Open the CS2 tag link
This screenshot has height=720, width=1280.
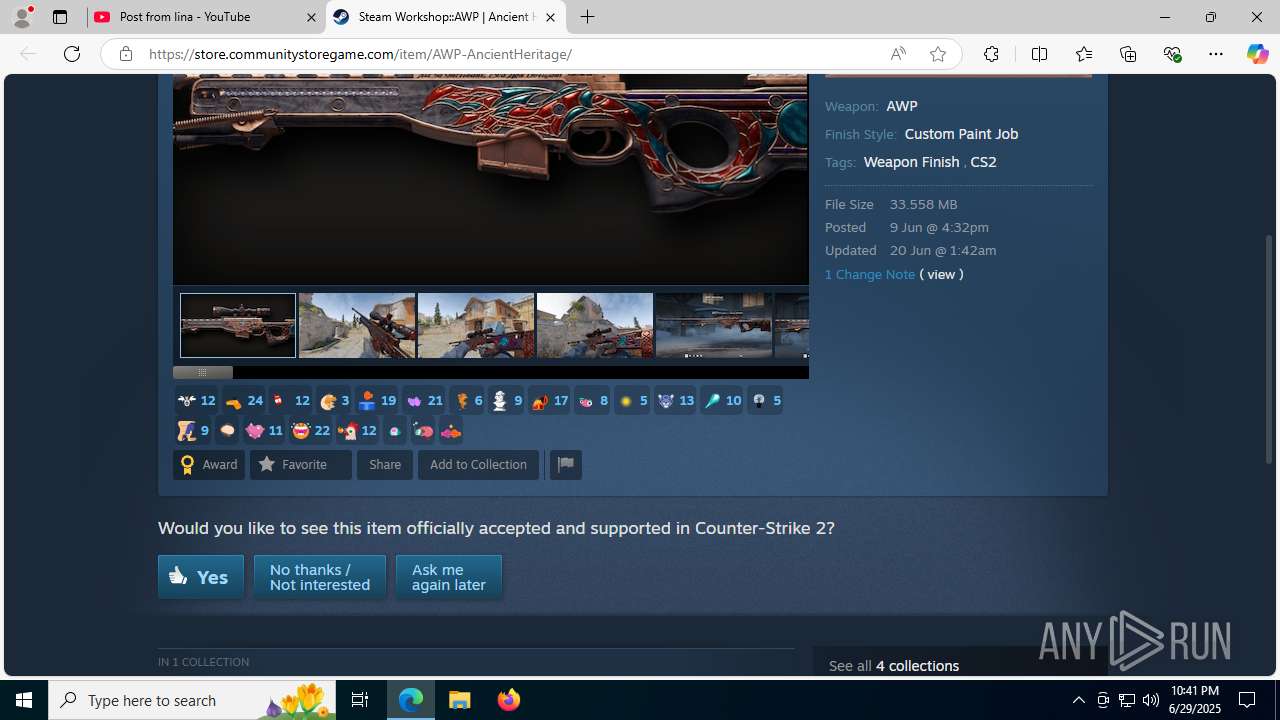[983, 162]
